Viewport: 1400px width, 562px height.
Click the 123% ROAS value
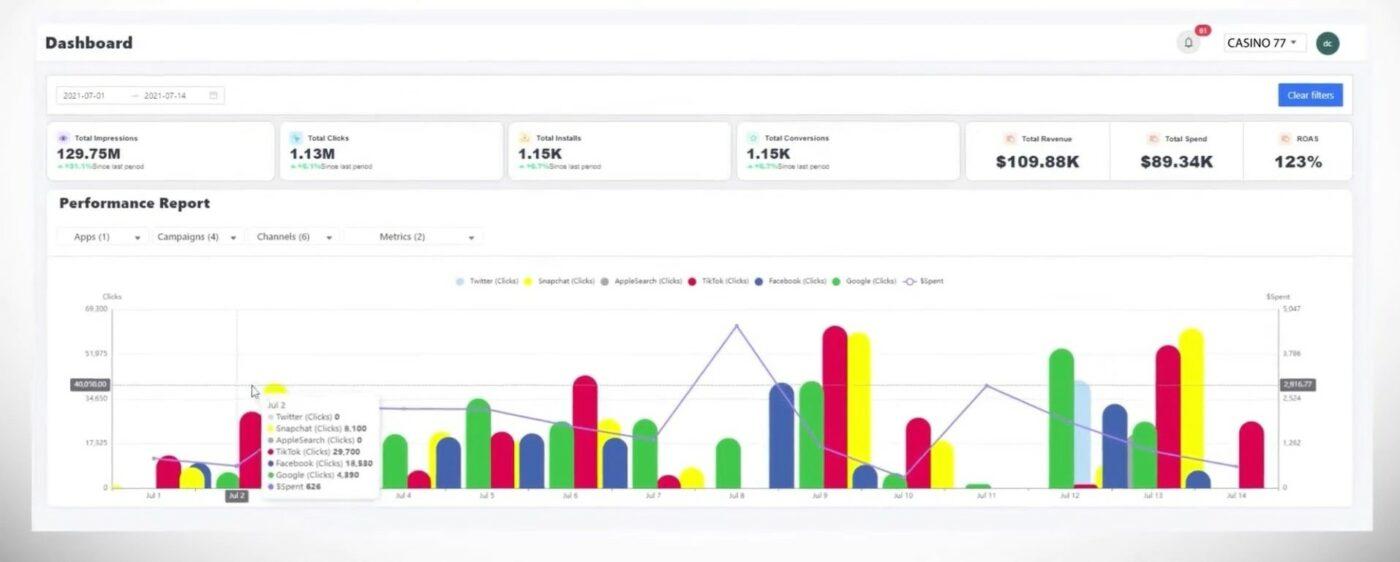1298,161
